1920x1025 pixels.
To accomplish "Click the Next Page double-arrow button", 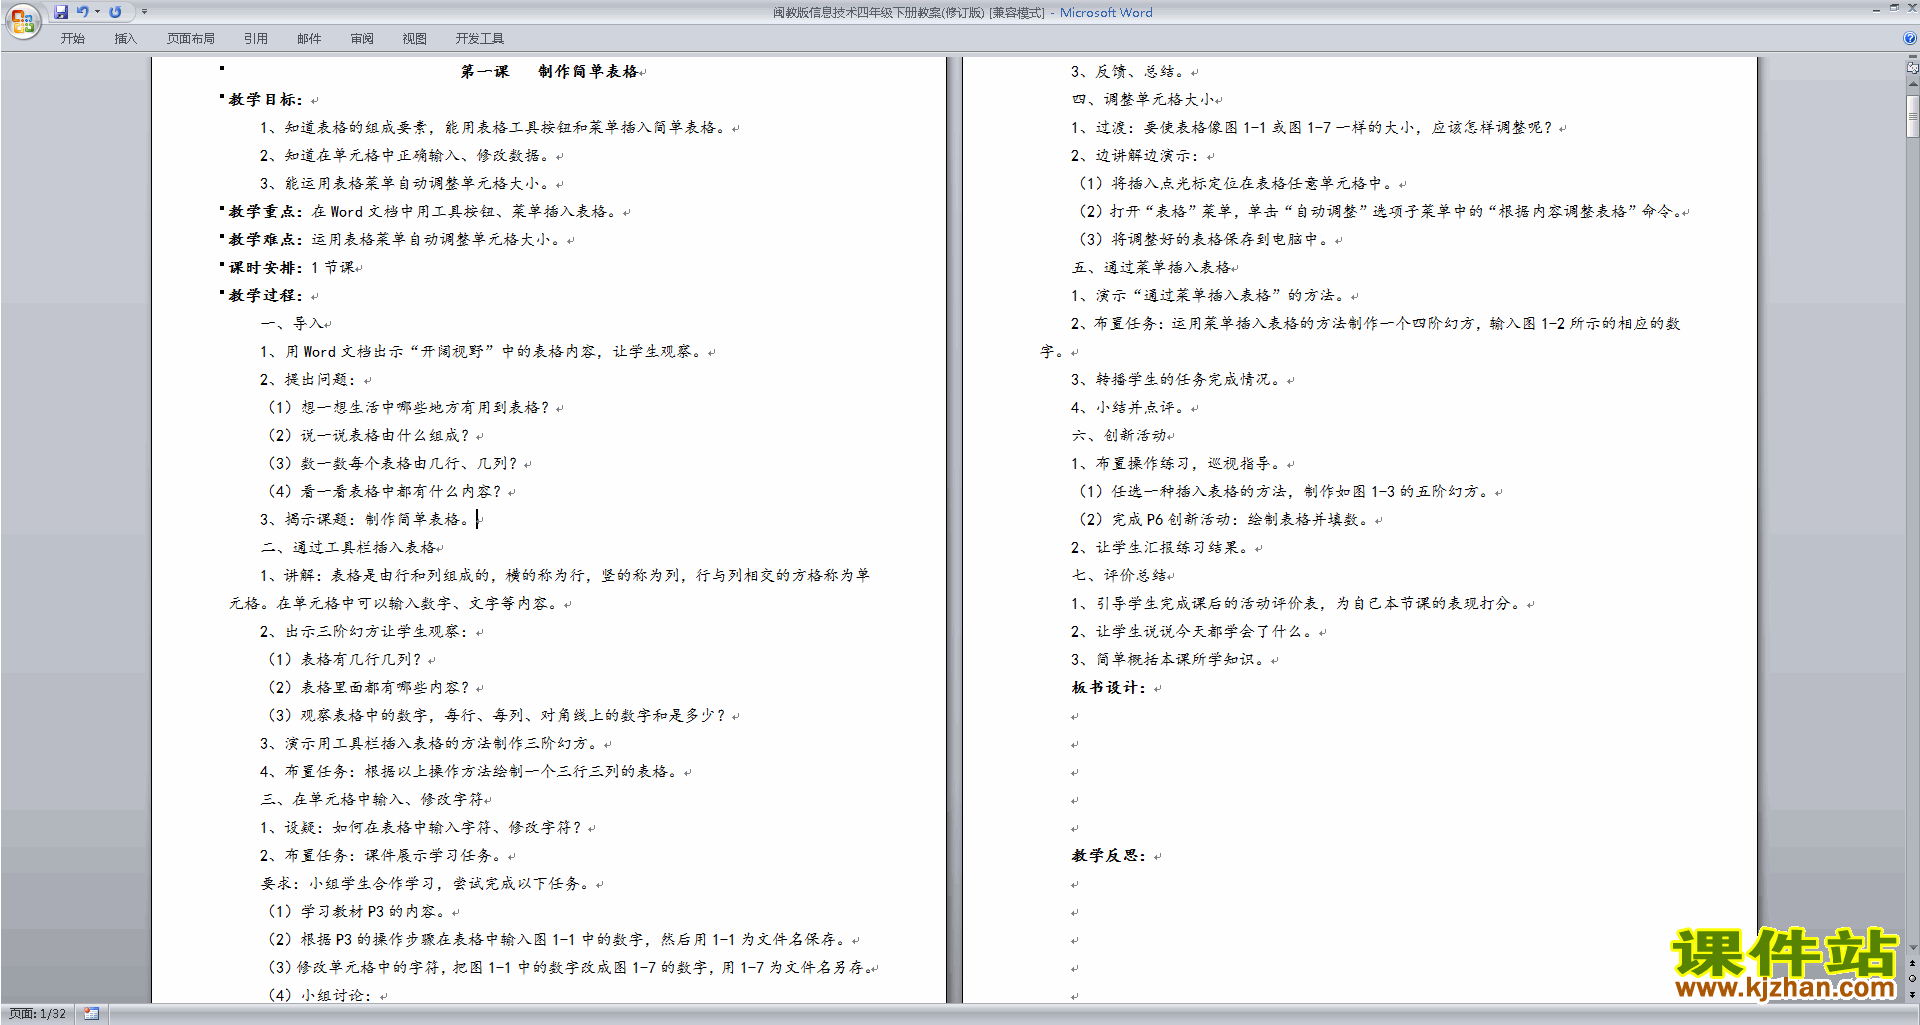I will point(1912,994).
